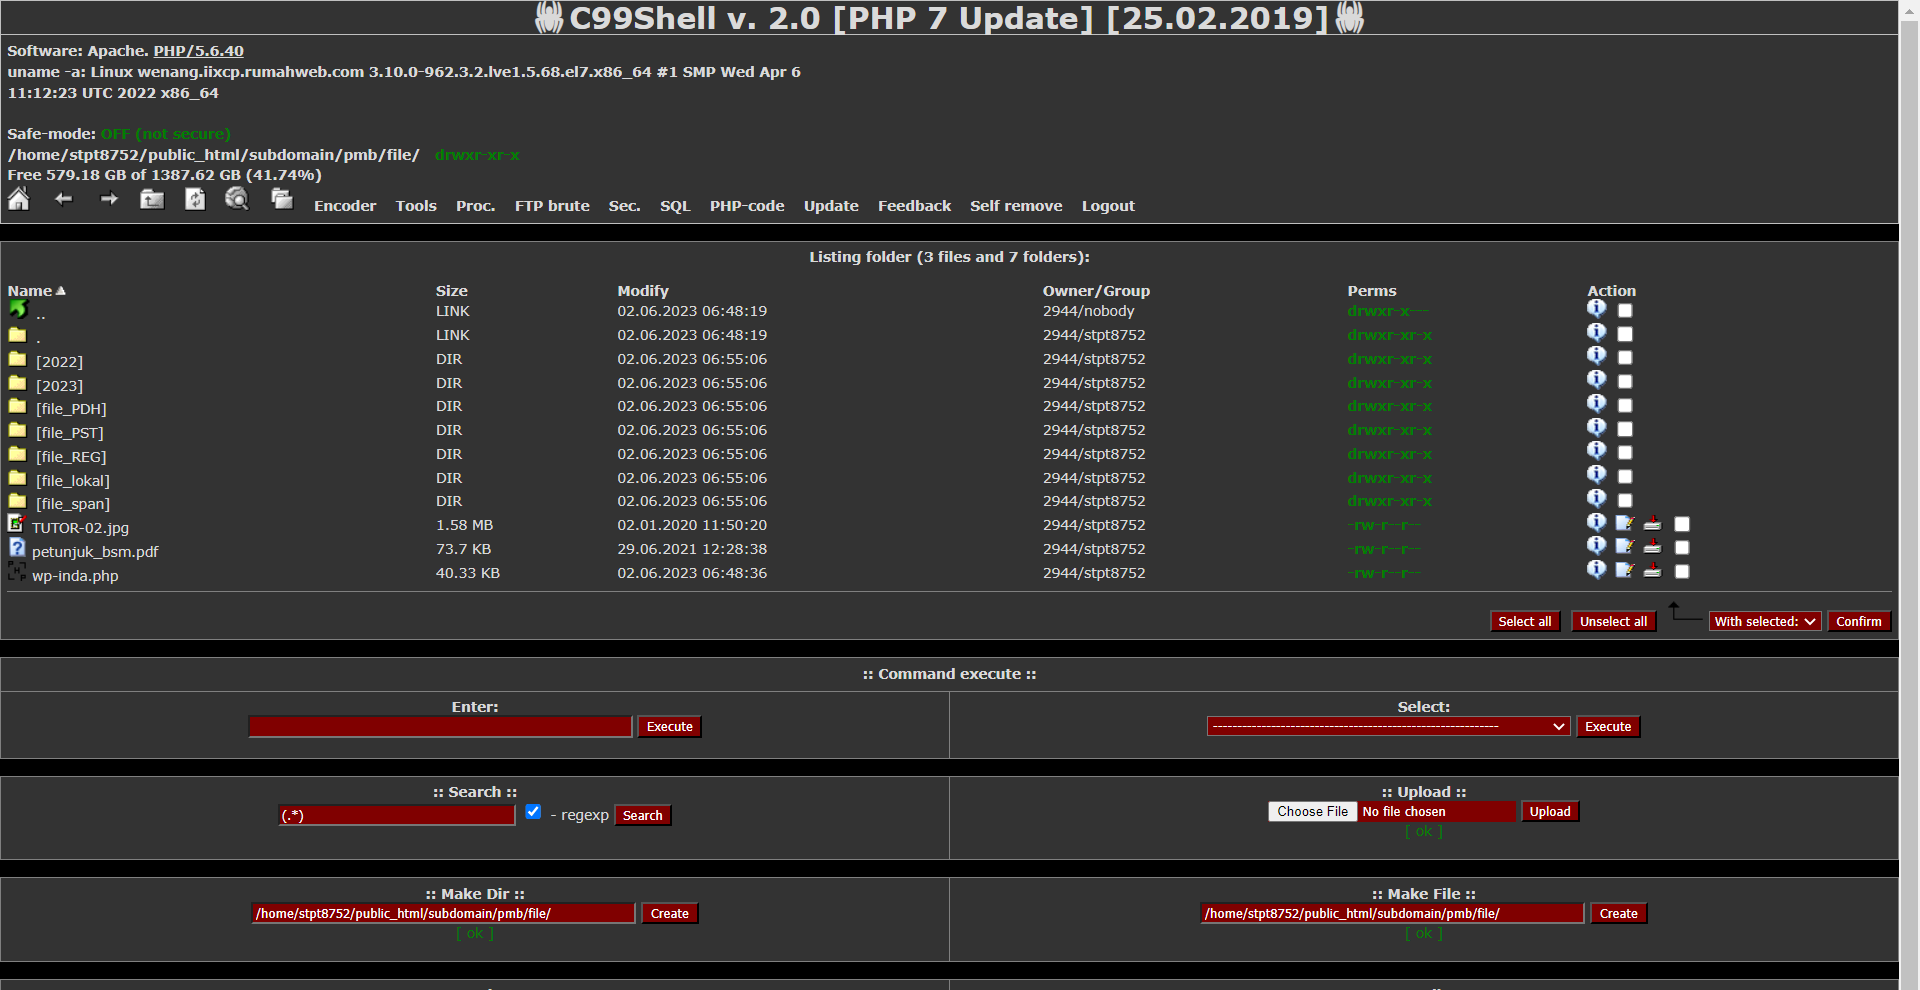Open info for the [file_REG] folder

click(x=1596, y=450)
